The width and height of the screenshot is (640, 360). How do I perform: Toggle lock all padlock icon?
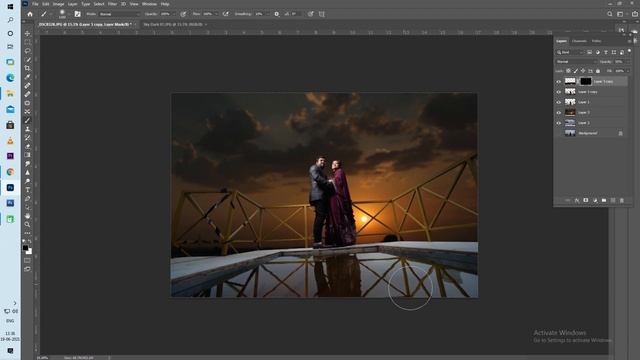tap(598, 71)
